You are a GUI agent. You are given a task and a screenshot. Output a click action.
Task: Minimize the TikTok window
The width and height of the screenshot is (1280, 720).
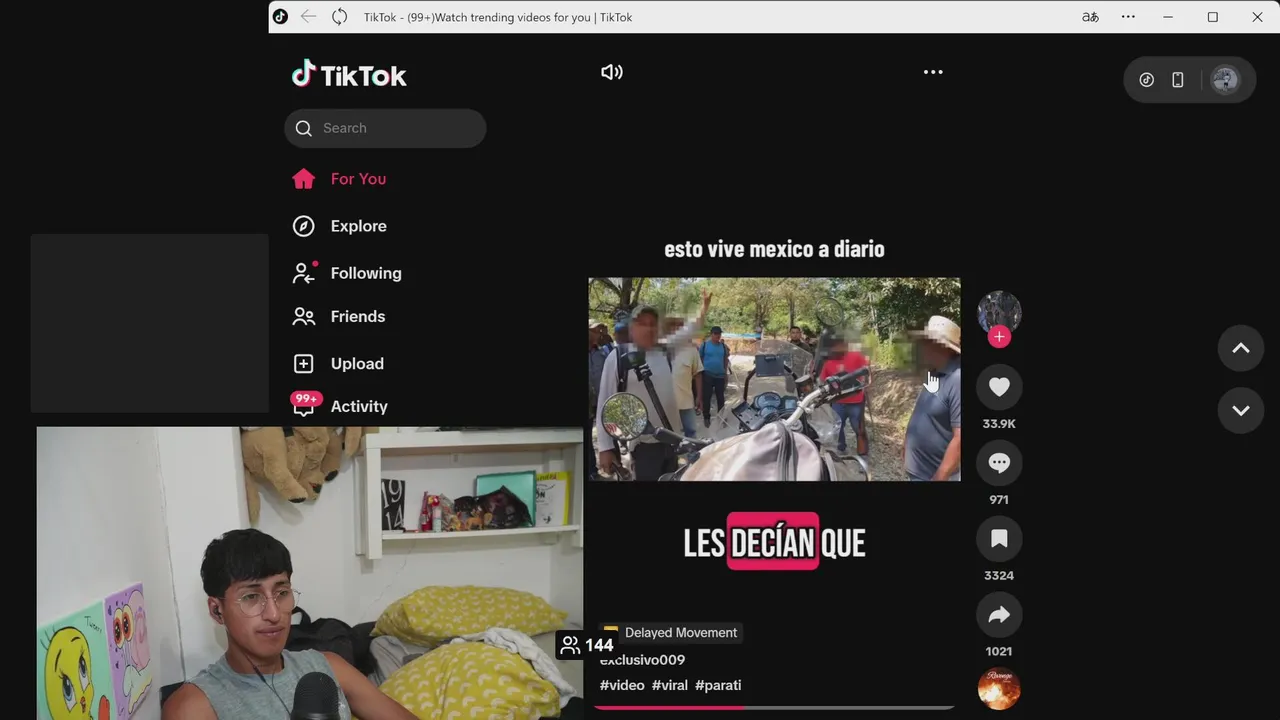(x=1168, y=17)
